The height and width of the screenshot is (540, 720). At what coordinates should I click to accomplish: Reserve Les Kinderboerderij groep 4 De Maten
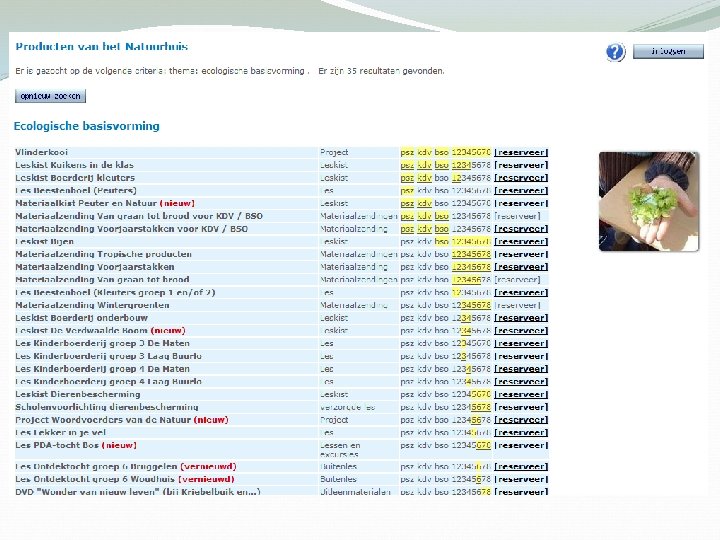[x=521, y=369]
